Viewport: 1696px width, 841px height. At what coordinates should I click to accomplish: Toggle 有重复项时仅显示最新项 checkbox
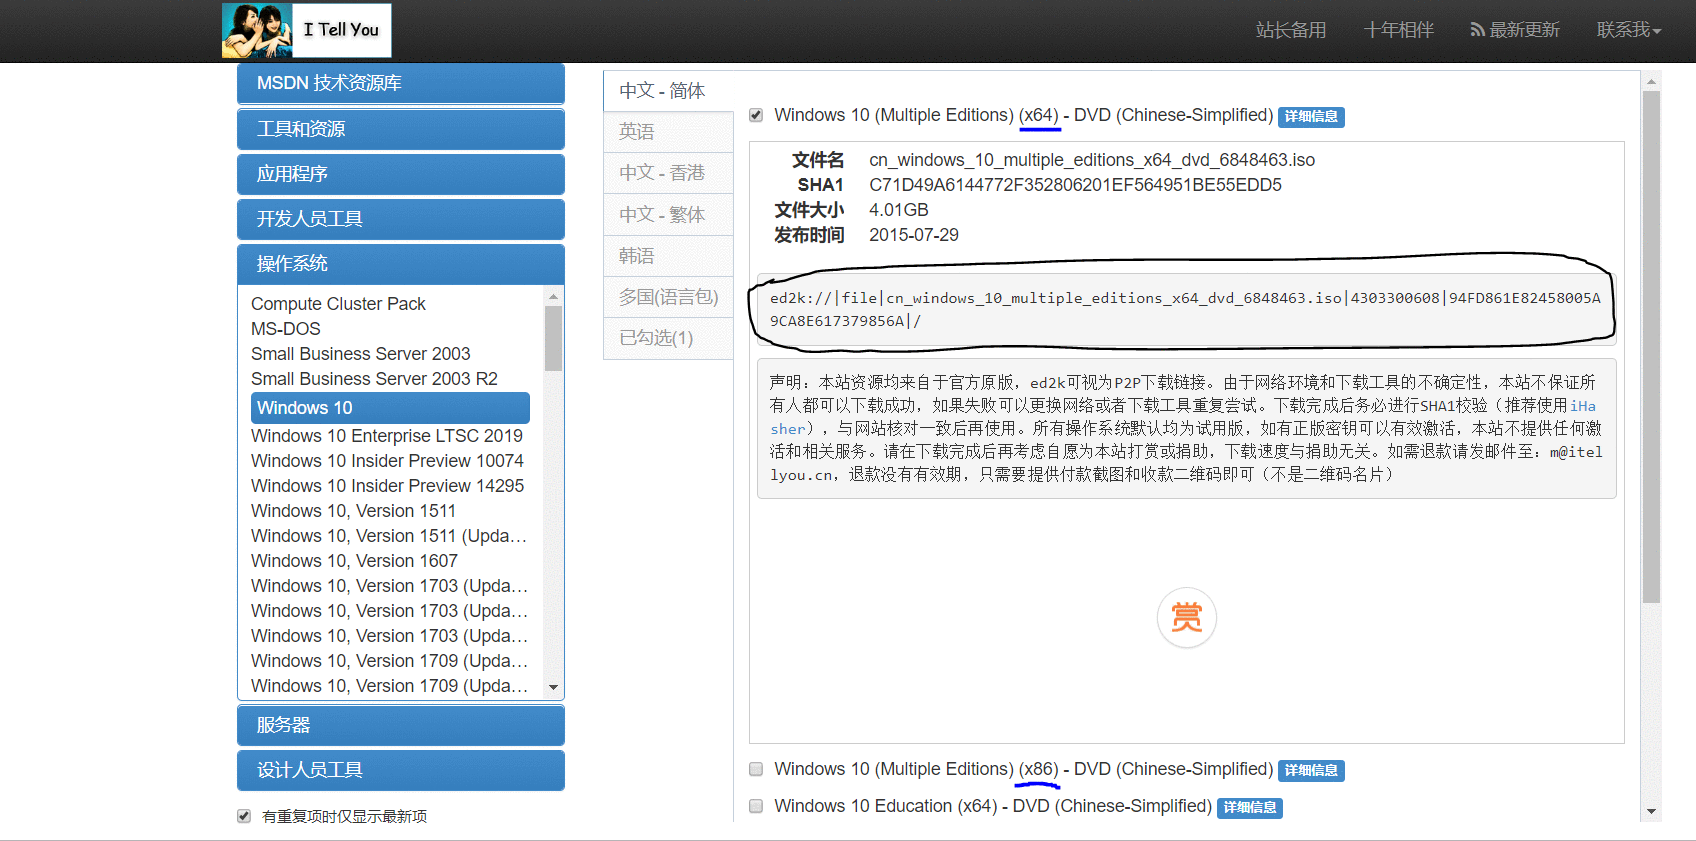click(244, 816)
